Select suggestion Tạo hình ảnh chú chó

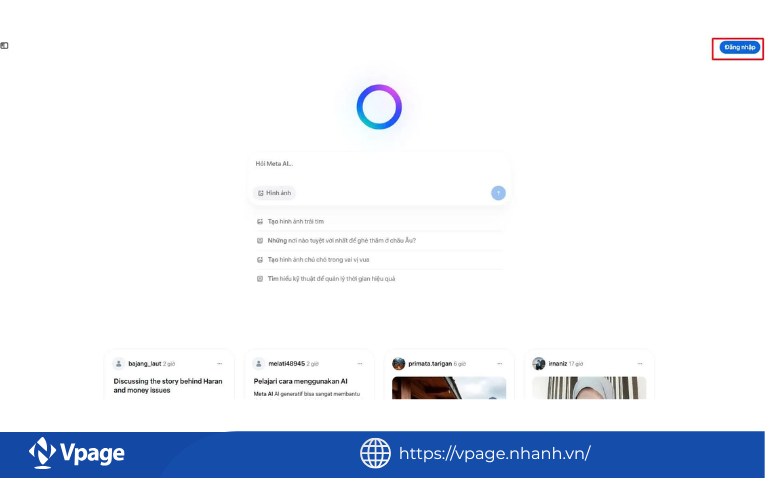(318, 260)
